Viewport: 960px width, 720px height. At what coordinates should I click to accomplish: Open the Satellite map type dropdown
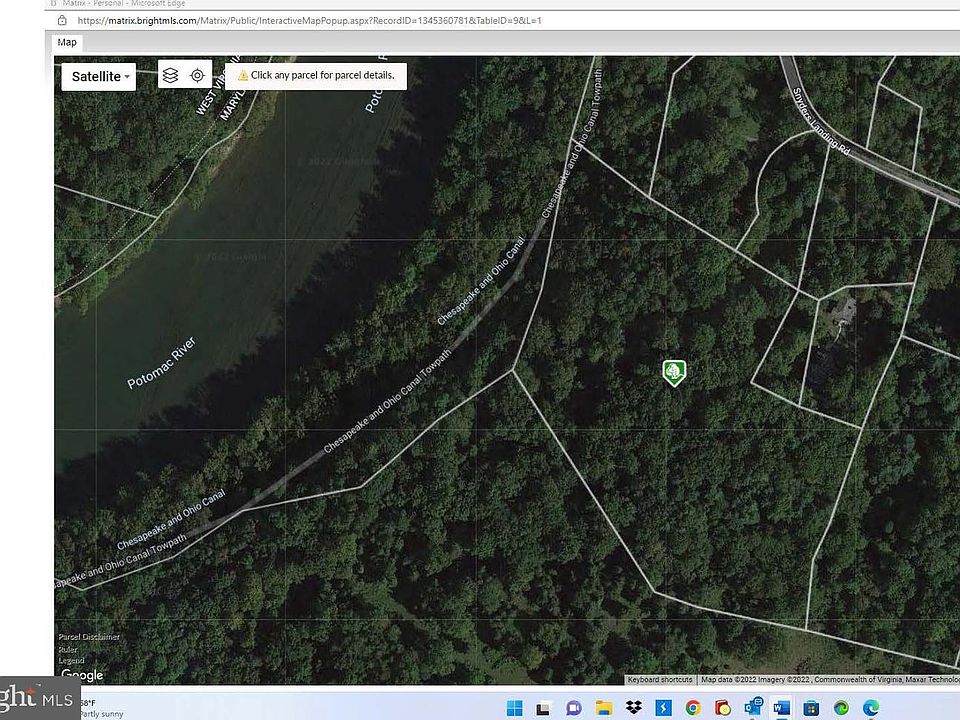[x=99, y=77]
